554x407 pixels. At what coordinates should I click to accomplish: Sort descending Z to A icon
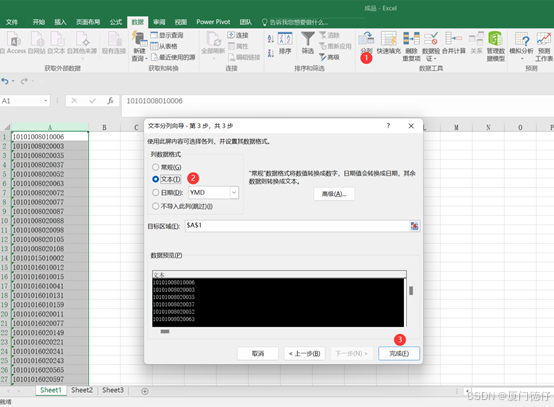pyautogui.click(x=271, y=53)
